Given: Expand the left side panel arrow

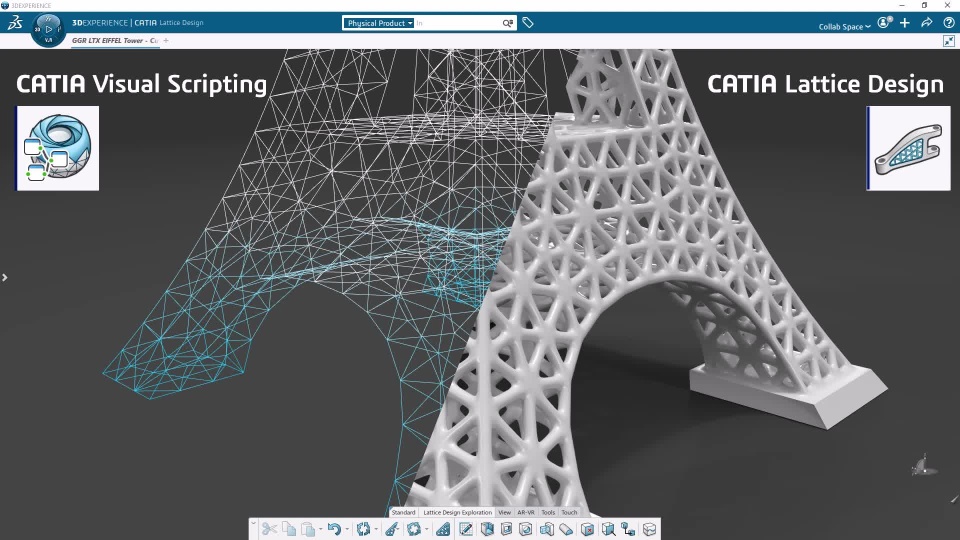Looking at the screenshot, I should pos(5,277).
